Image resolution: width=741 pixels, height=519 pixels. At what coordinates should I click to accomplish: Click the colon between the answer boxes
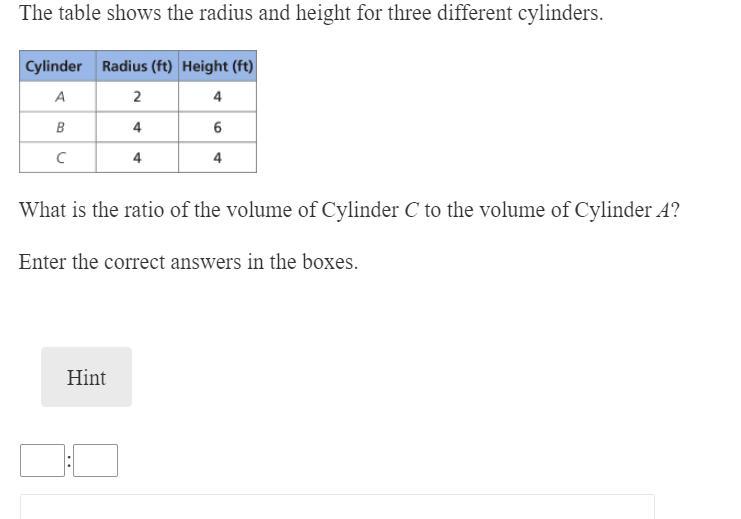tap(69, 462)
